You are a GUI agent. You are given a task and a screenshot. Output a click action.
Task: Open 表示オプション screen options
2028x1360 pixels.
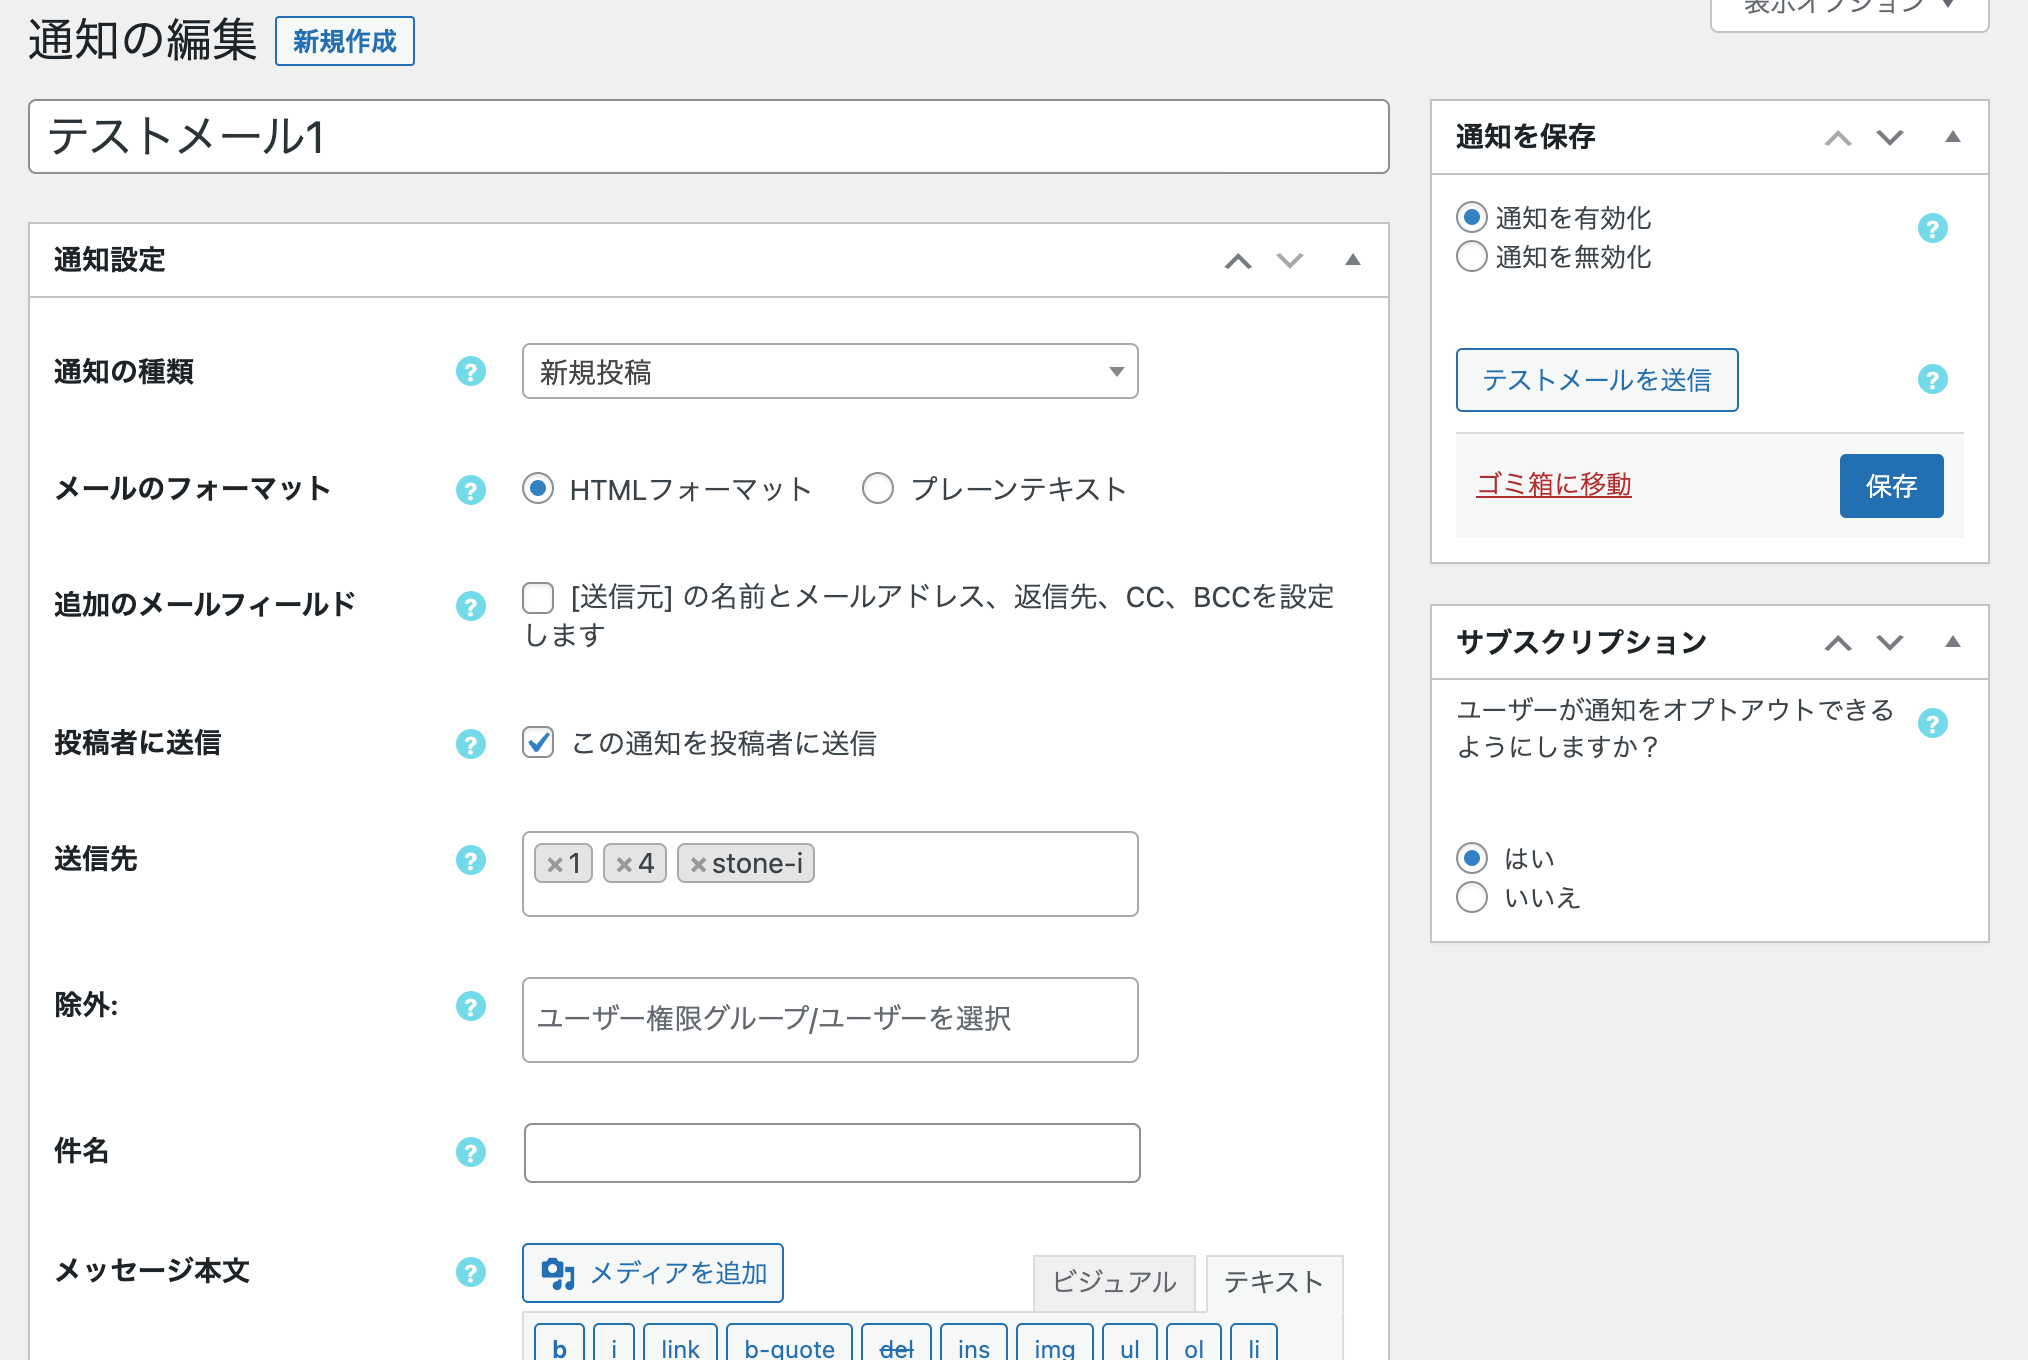1850,10
